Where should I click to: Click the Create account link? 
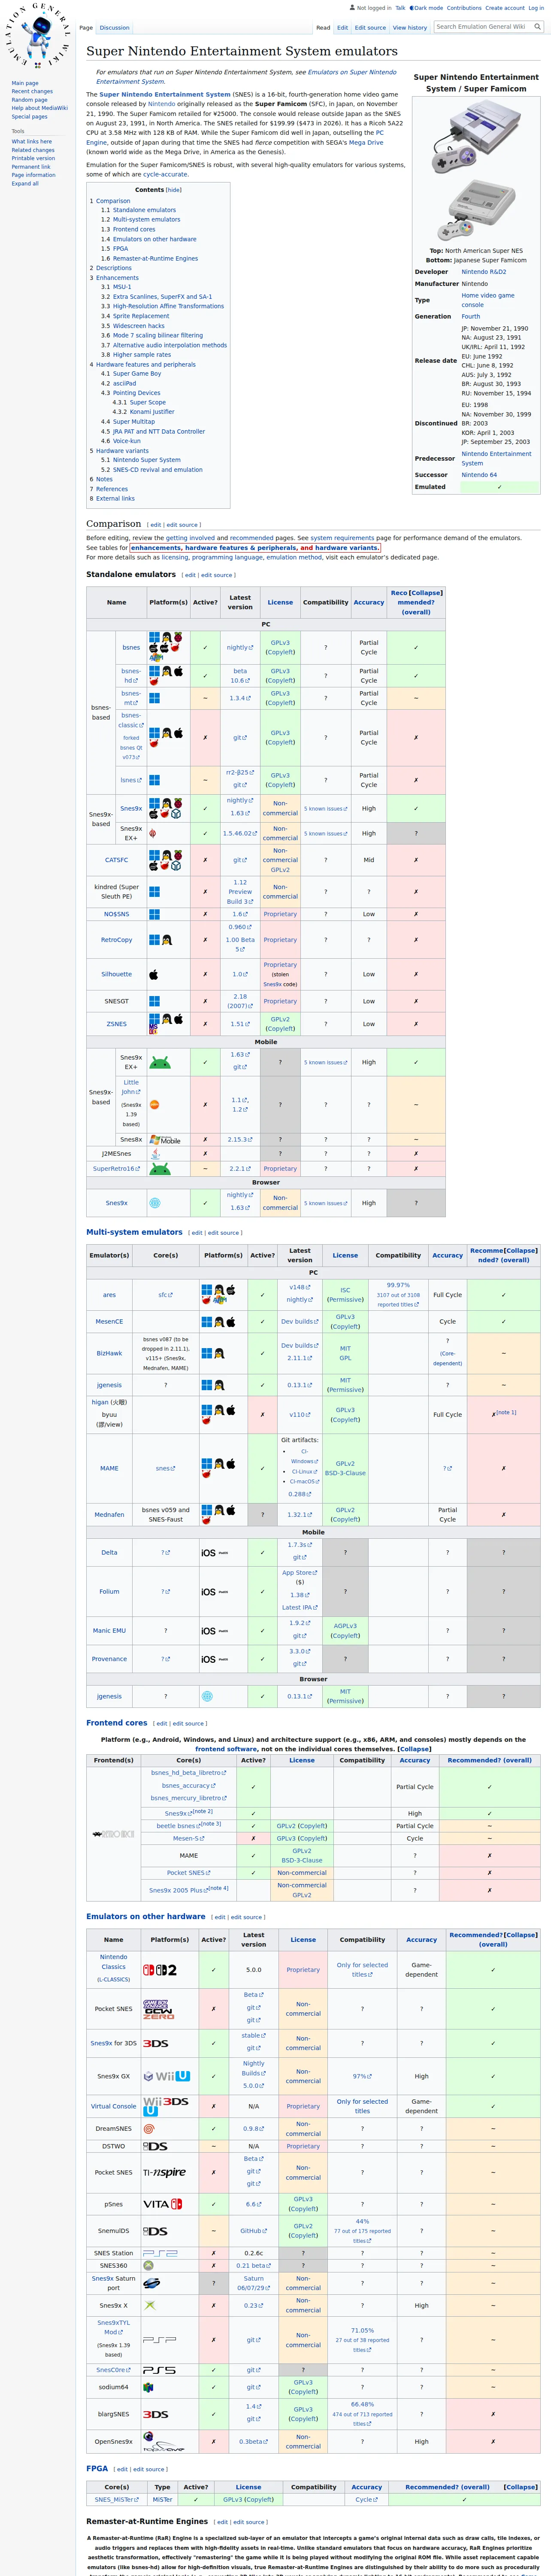tap(505, 8)
